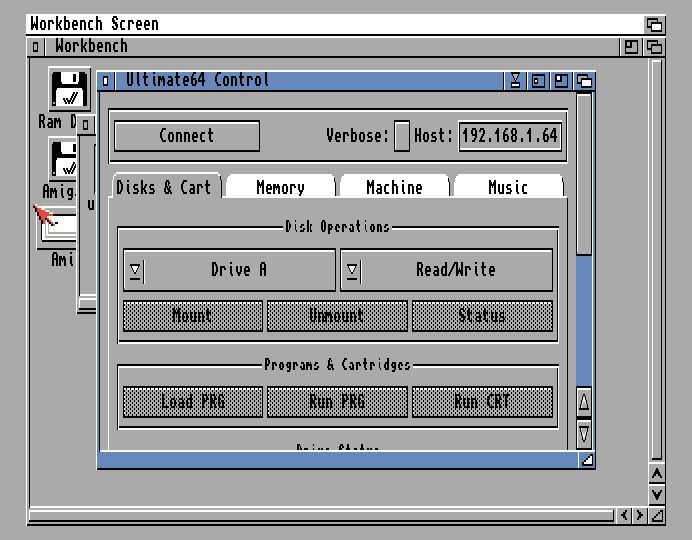Click the close gadget of the partly hidden window
This screenshot has width=692, height=540.
[x=86, y=125]
